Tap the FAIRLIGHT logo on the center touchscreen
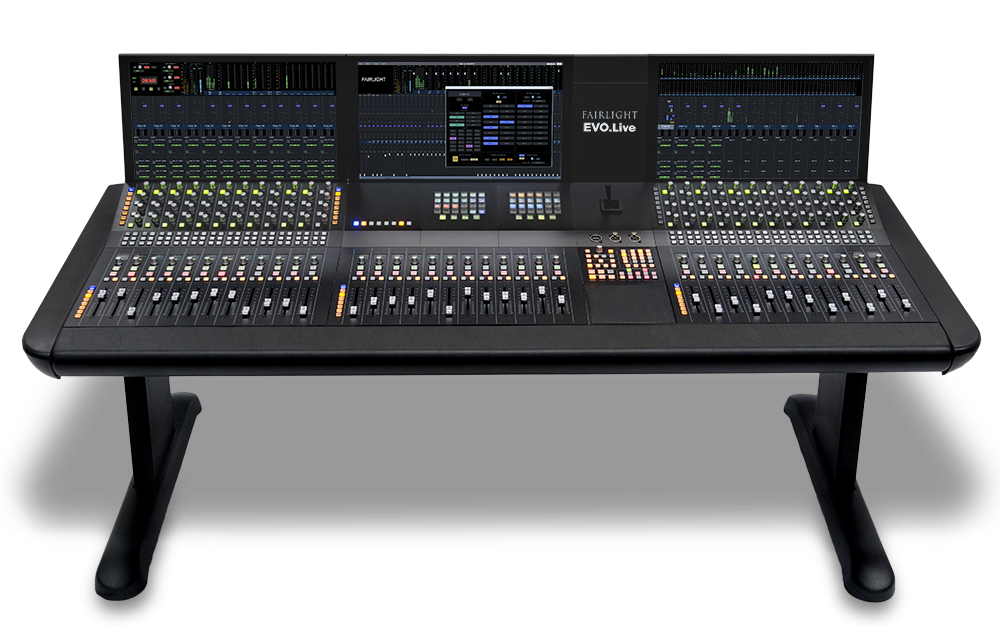 click(376, 78)
